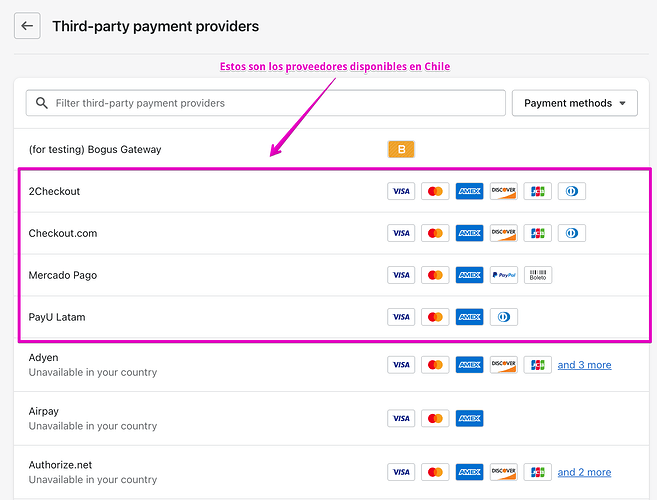Select the Checkout.com provider

(63, 233)
